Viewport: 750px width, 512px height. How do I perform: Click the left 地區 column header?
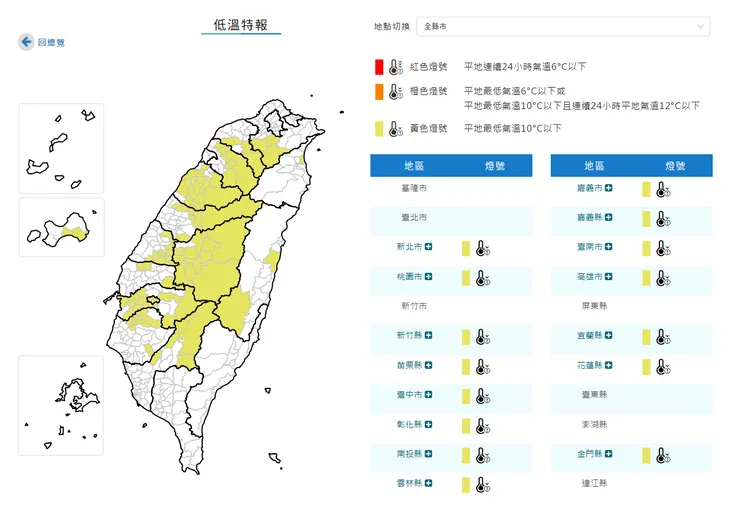pyautogui.click(x=414, y=166)
